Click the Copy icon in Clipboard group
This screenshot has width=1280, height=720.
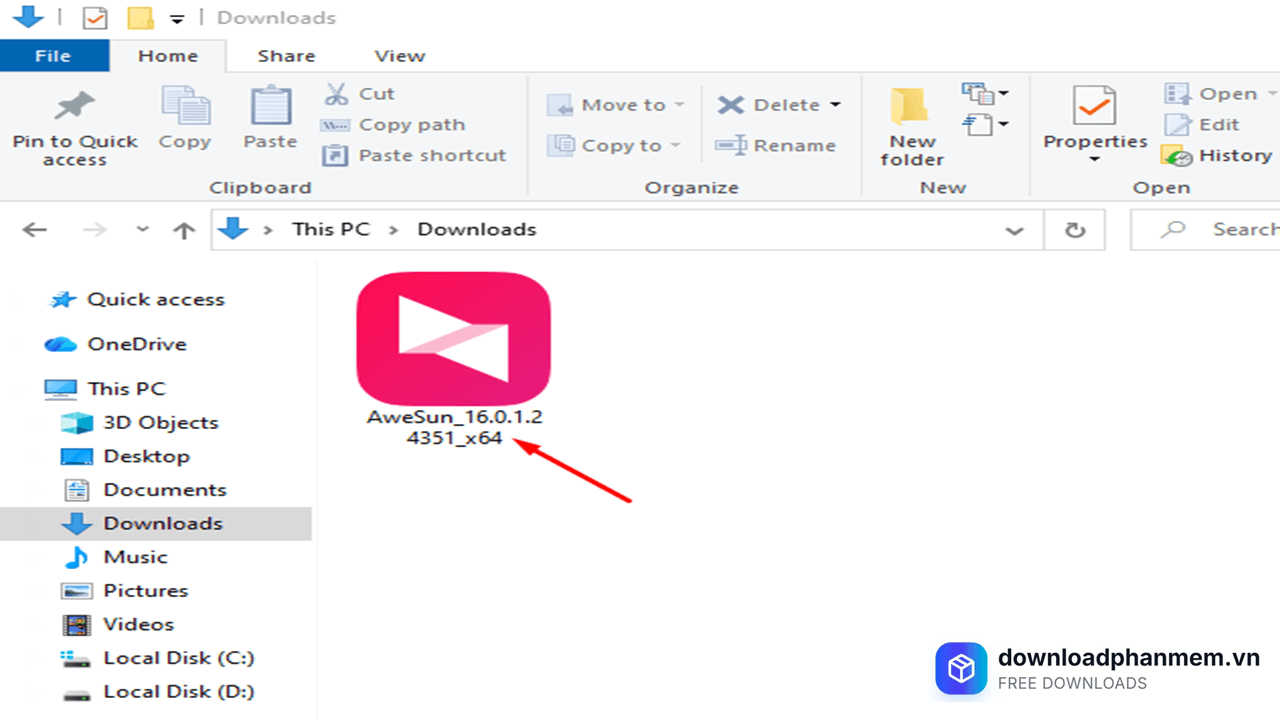click(x=185, y=108)
